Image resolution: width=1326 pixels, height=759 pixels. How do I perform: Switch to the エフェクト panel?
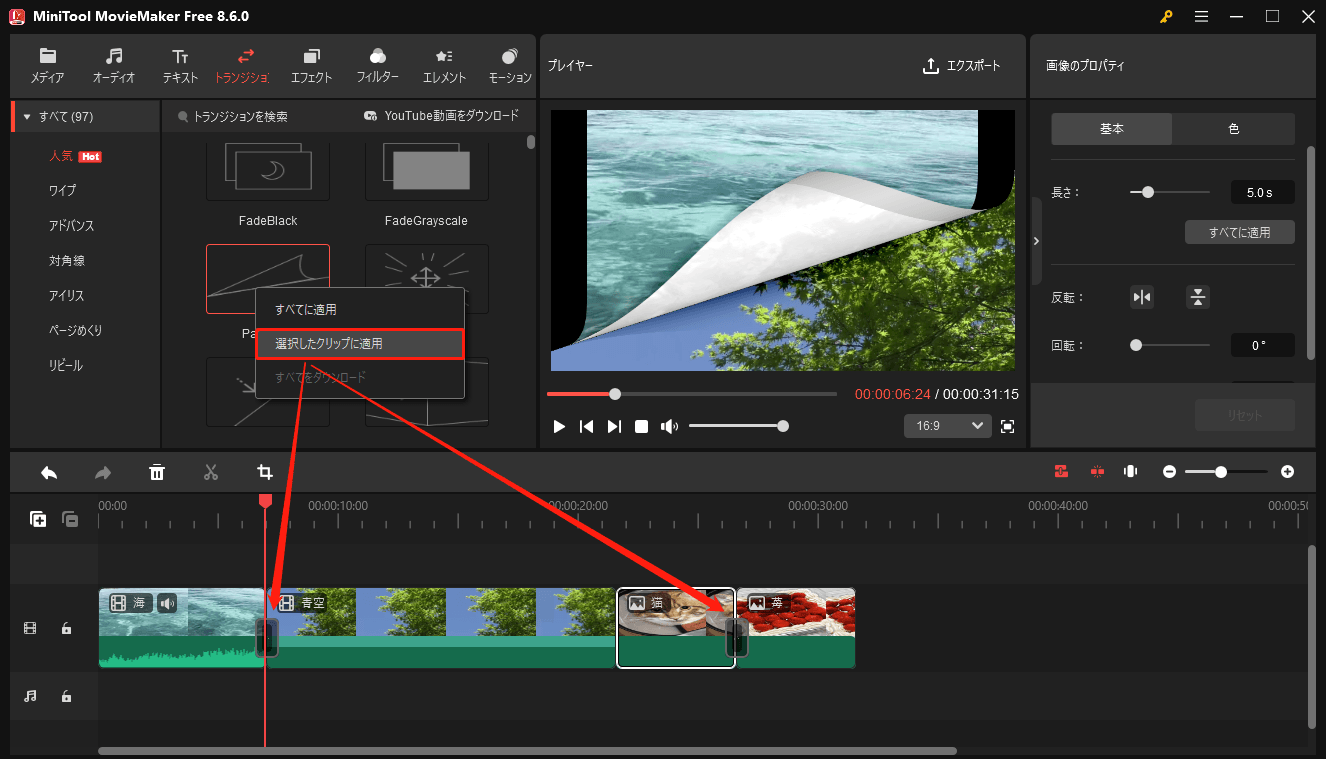pyautogui.click(x=311, y=64)
